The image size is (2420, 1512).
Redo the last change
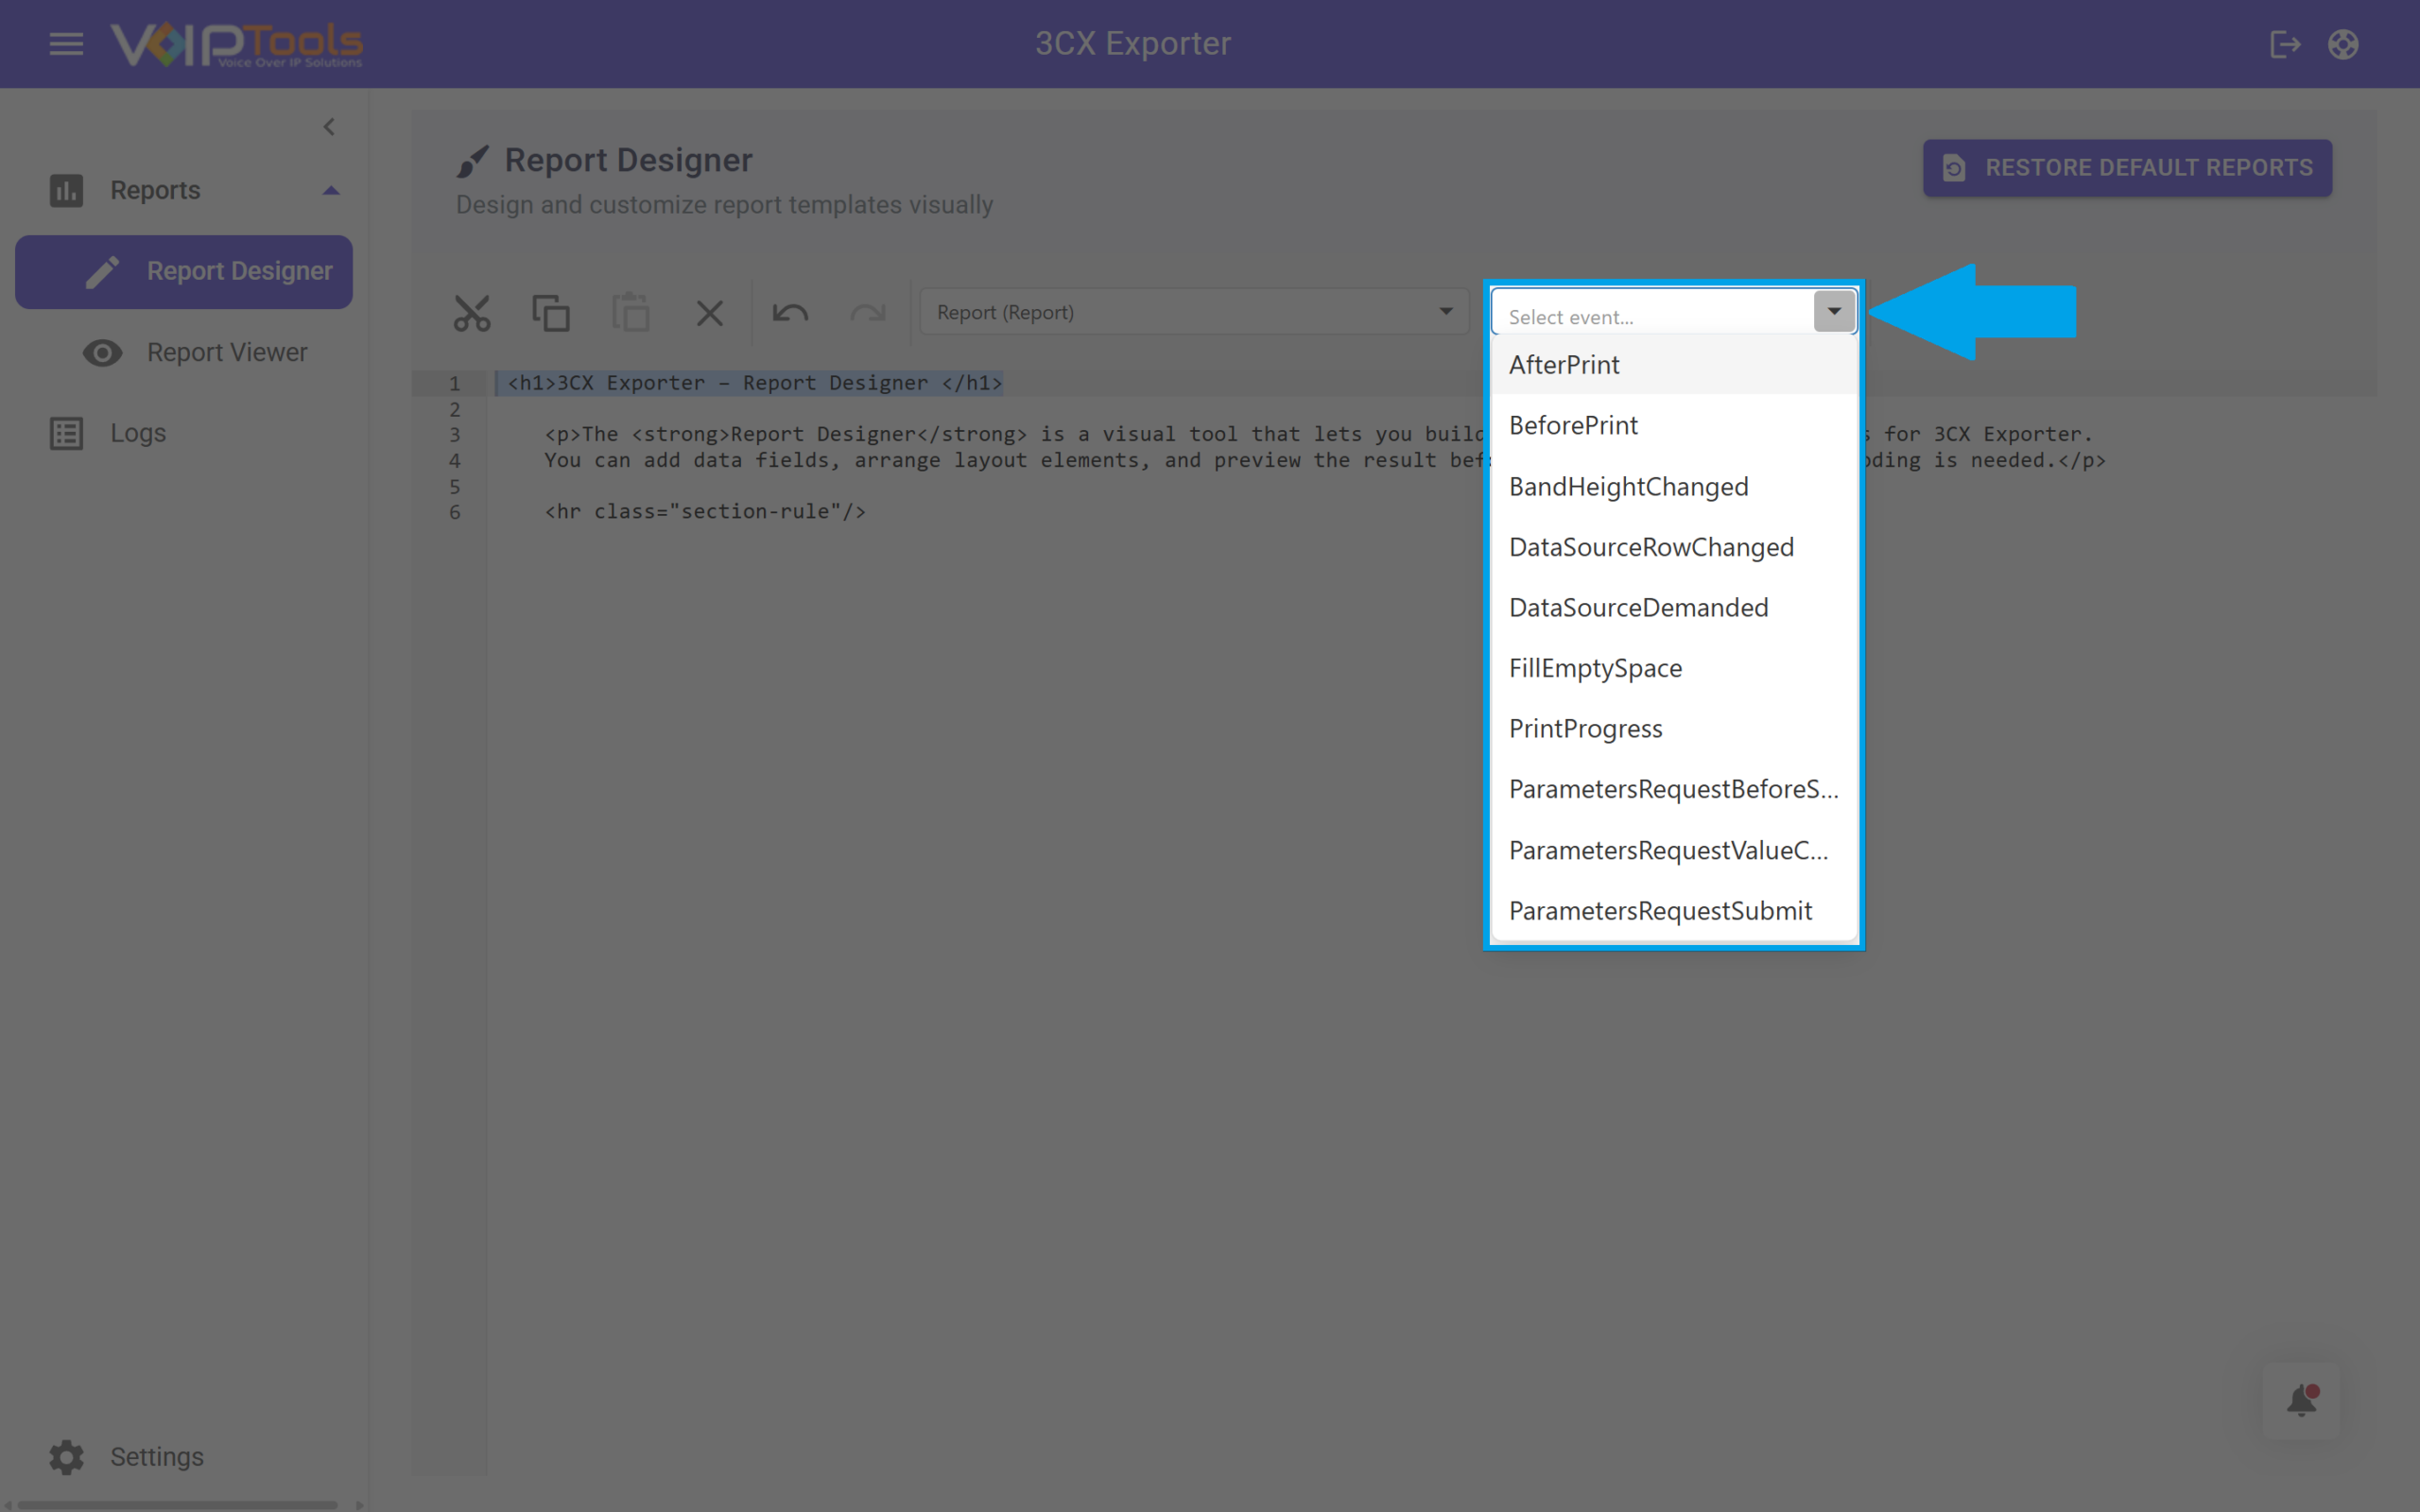pyautogui.click(x=868, y=313)
